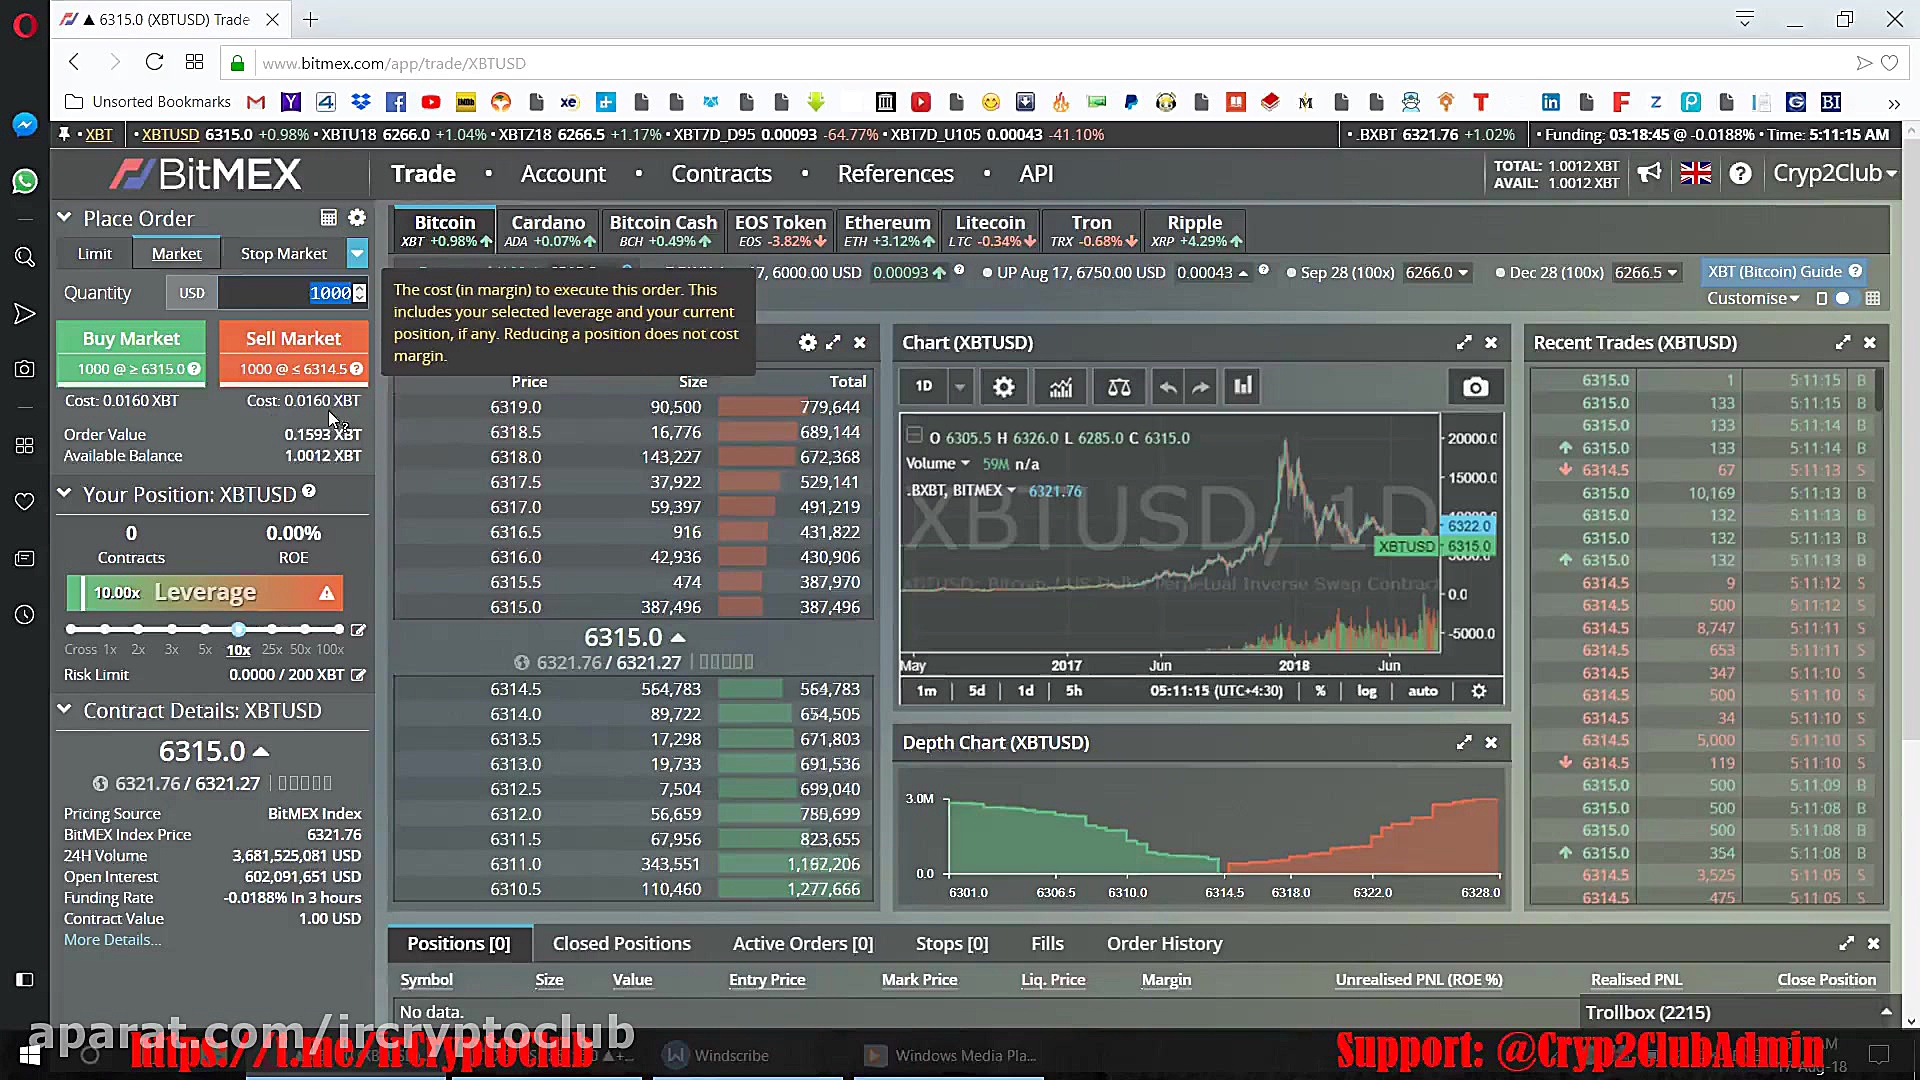Set chart range to 5d
Screen dimensions: 1920x1080
pos(977,691)
